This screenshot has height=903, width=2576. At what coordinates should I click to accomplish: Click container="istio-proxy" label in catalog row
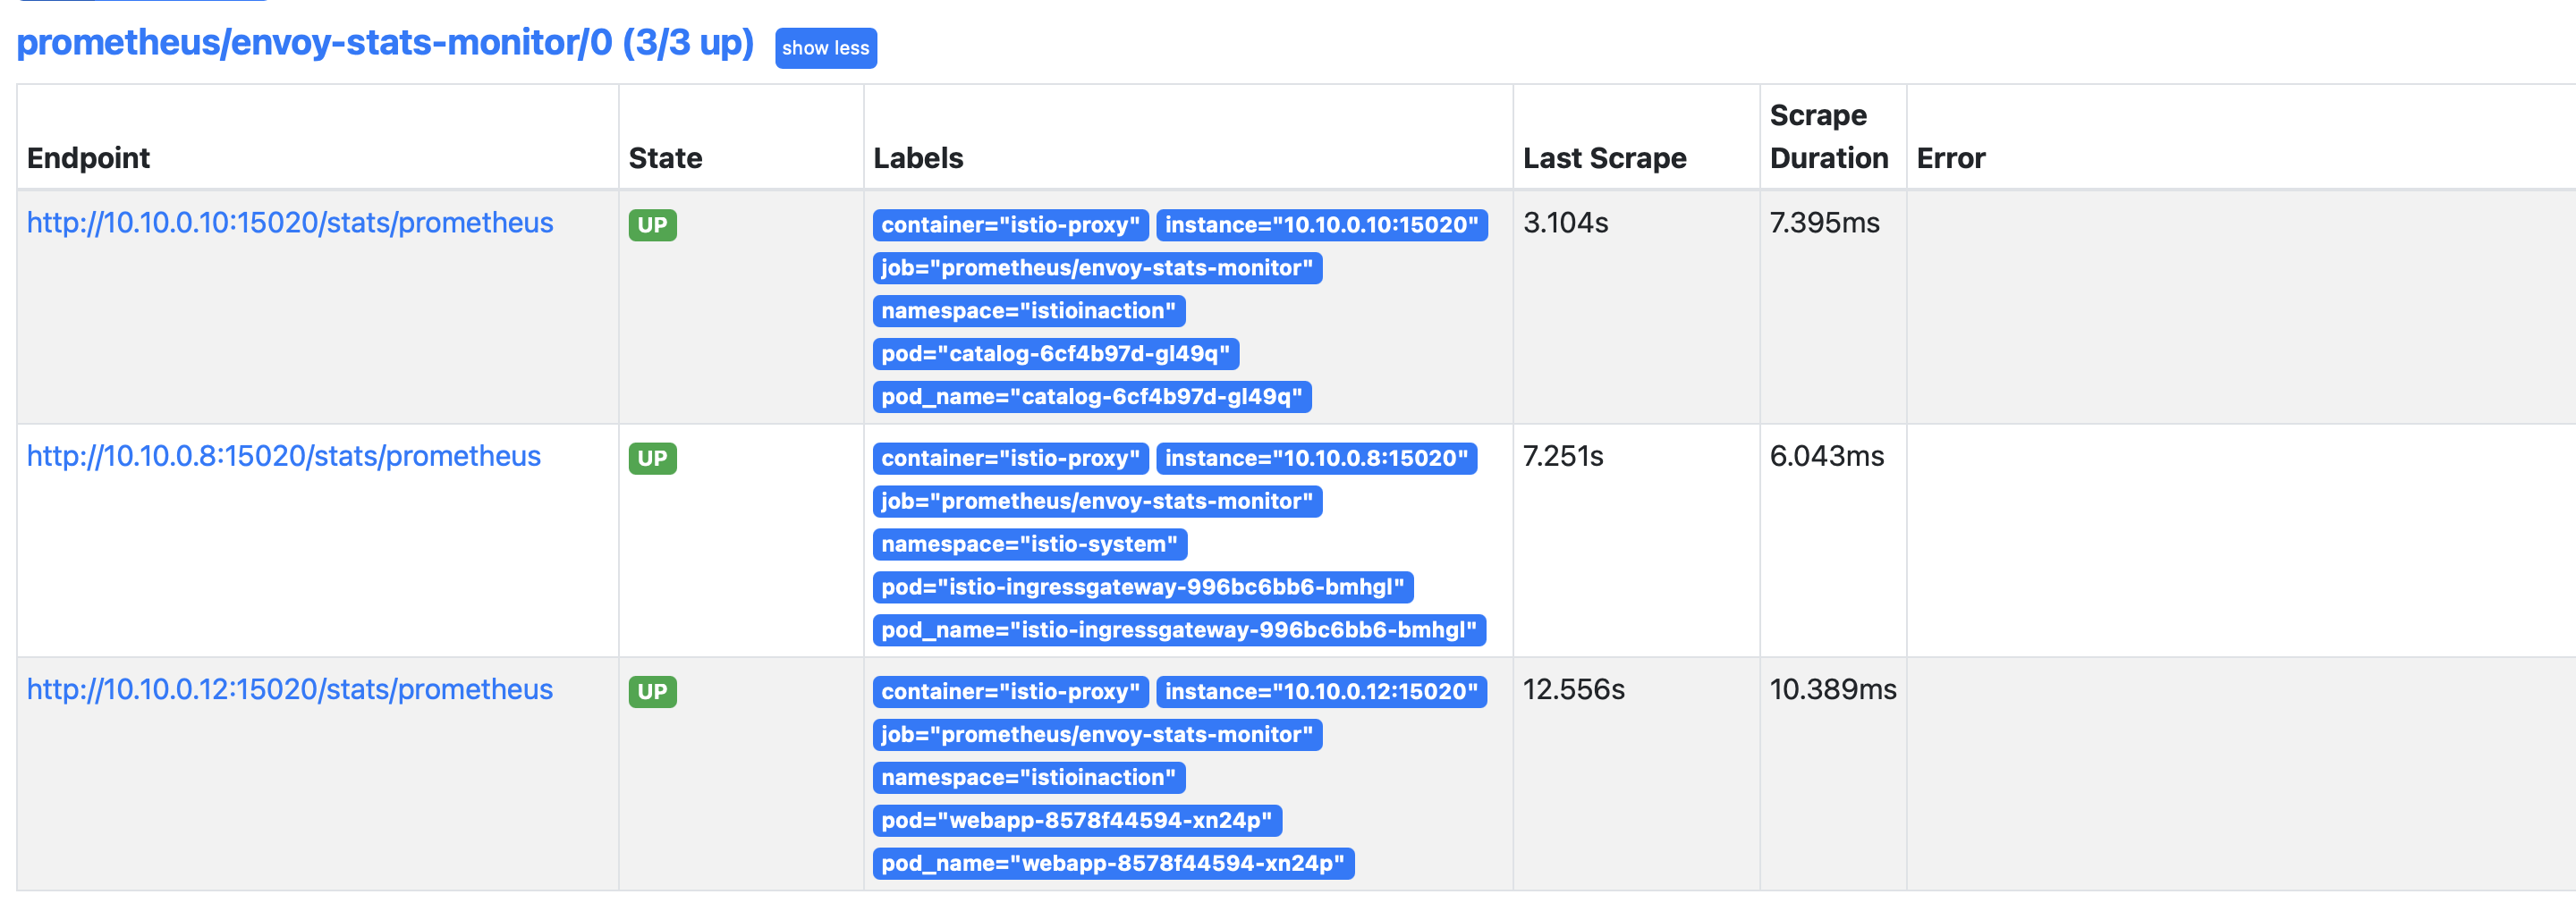tap(1010, 225)
